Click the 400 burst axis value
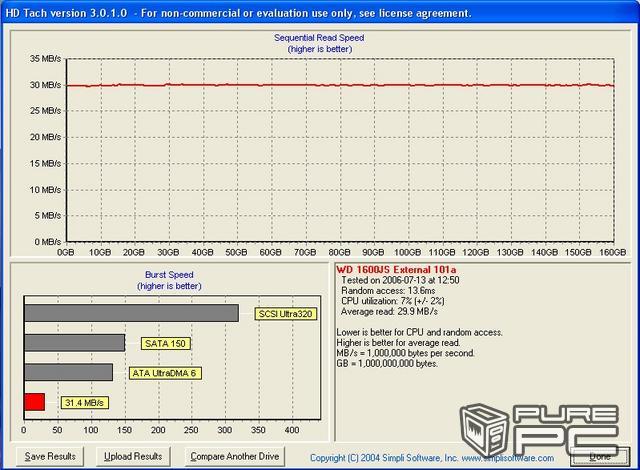The image size is (640, 470). coord(292,430)
